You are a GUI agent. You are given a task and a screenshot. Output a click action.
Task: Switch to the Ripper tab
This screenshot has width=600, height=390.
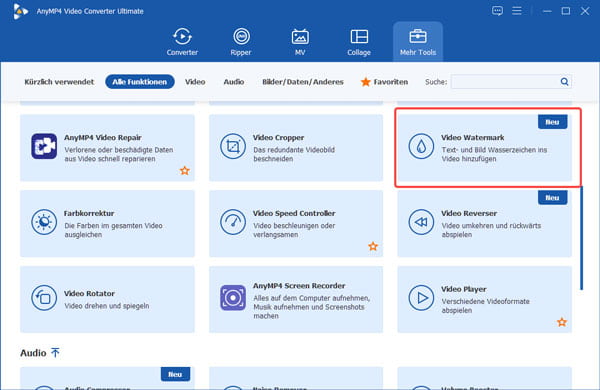(x=241, y=42)
